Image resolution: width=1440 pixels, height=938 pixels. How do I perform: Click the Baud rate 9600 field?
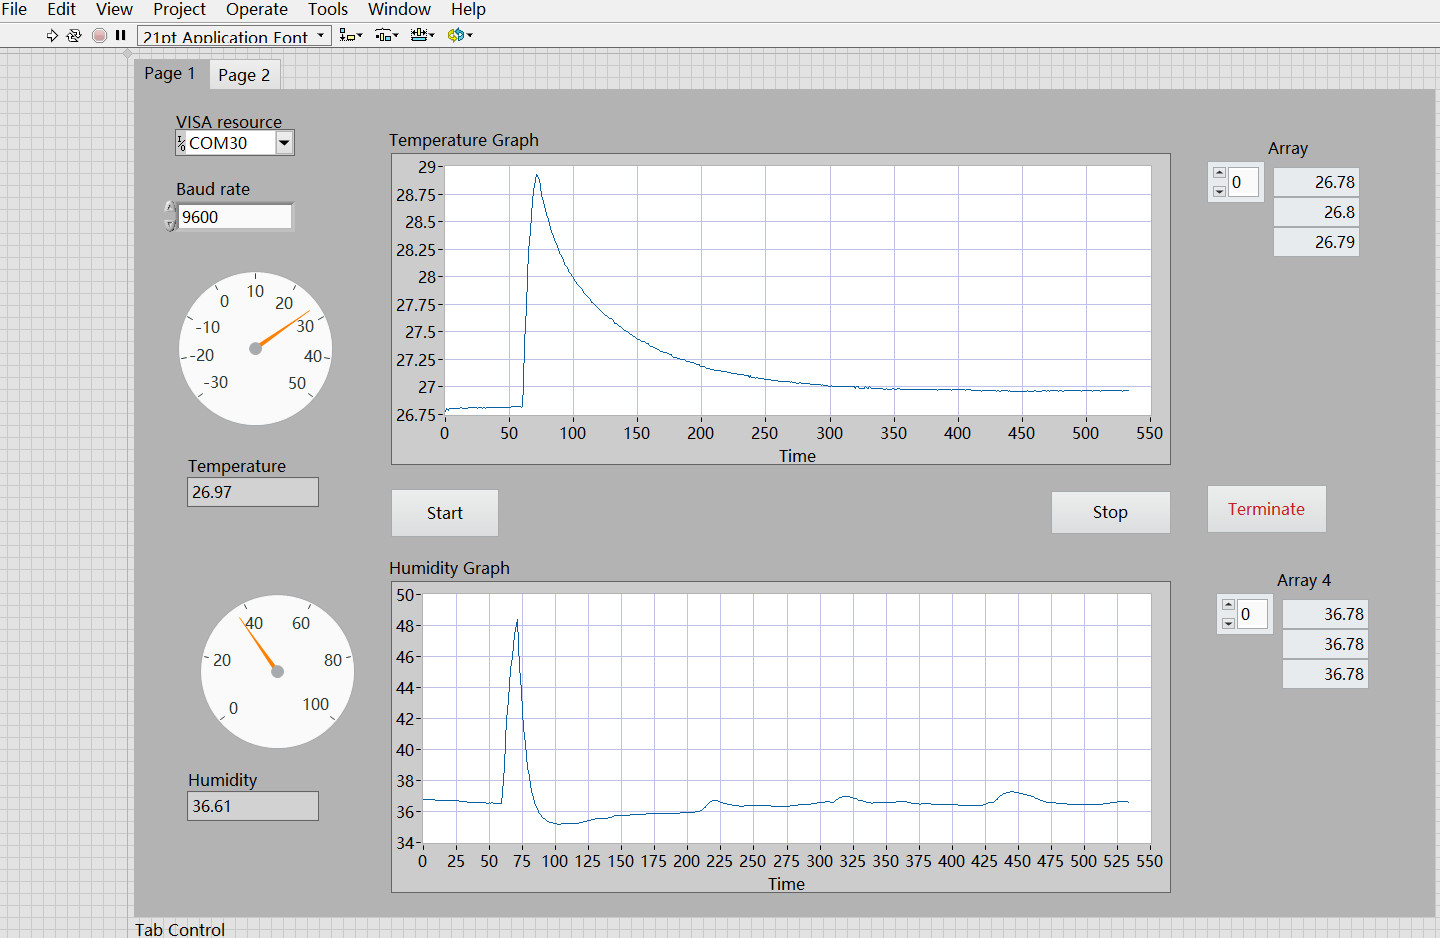click(235, 217)
